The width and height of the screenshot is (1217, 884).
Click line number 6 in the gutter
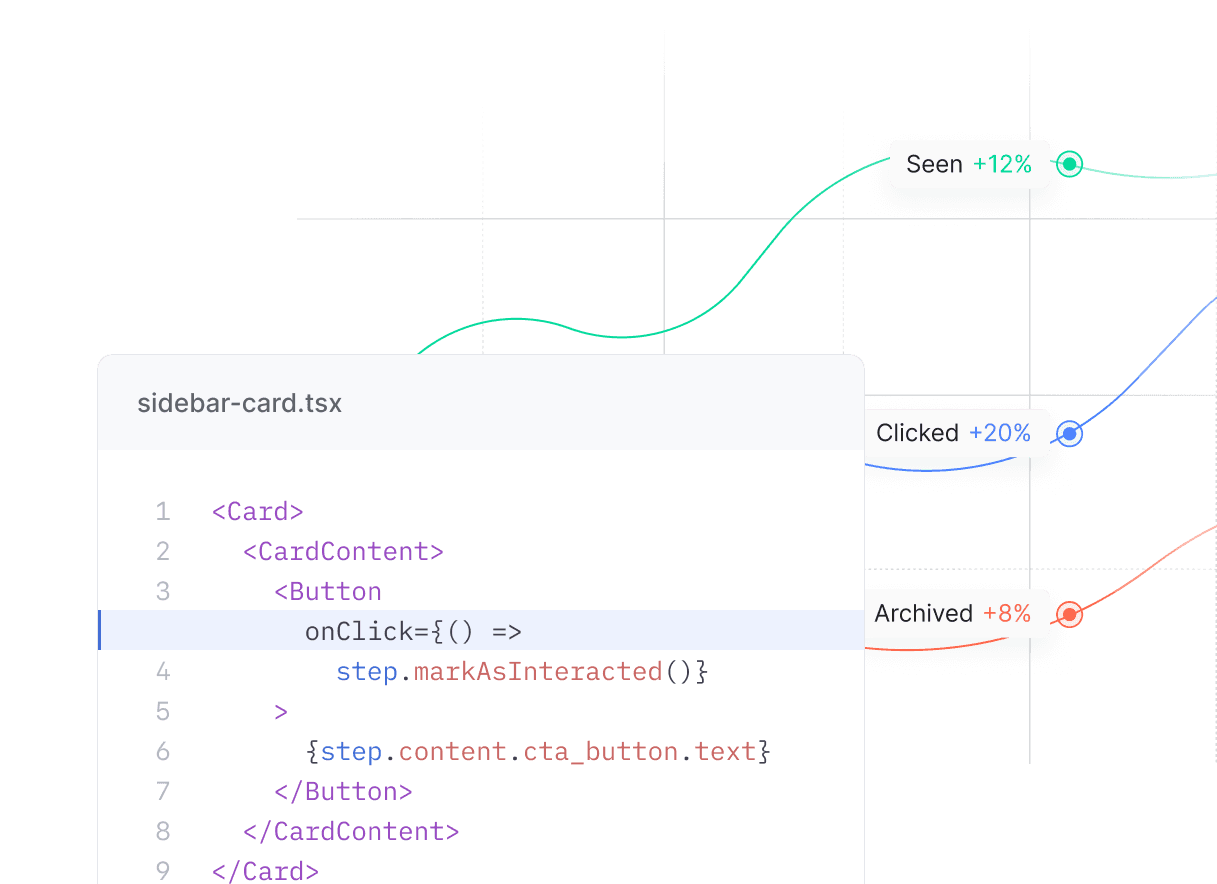pyautogui.click(x=162, y=752)
